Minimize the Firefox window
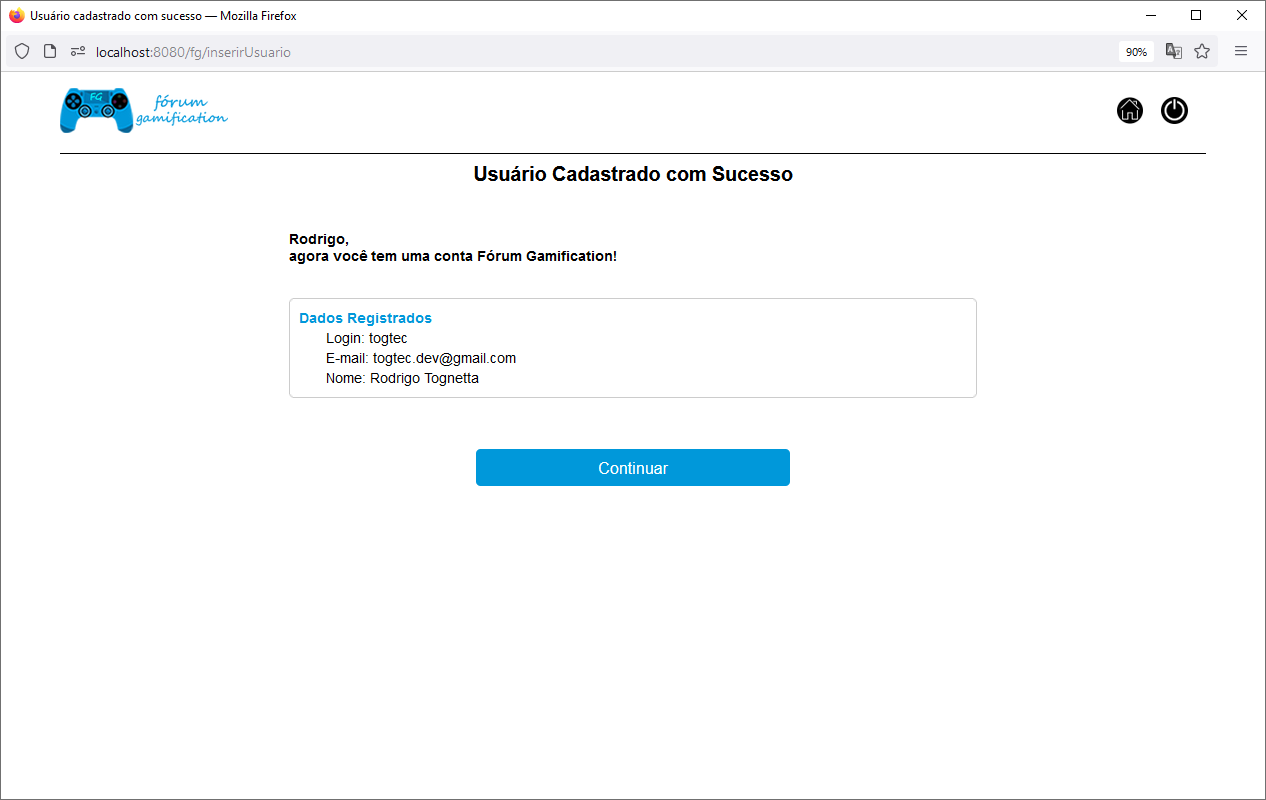 pyautogui.click(x=1150, y=16)
